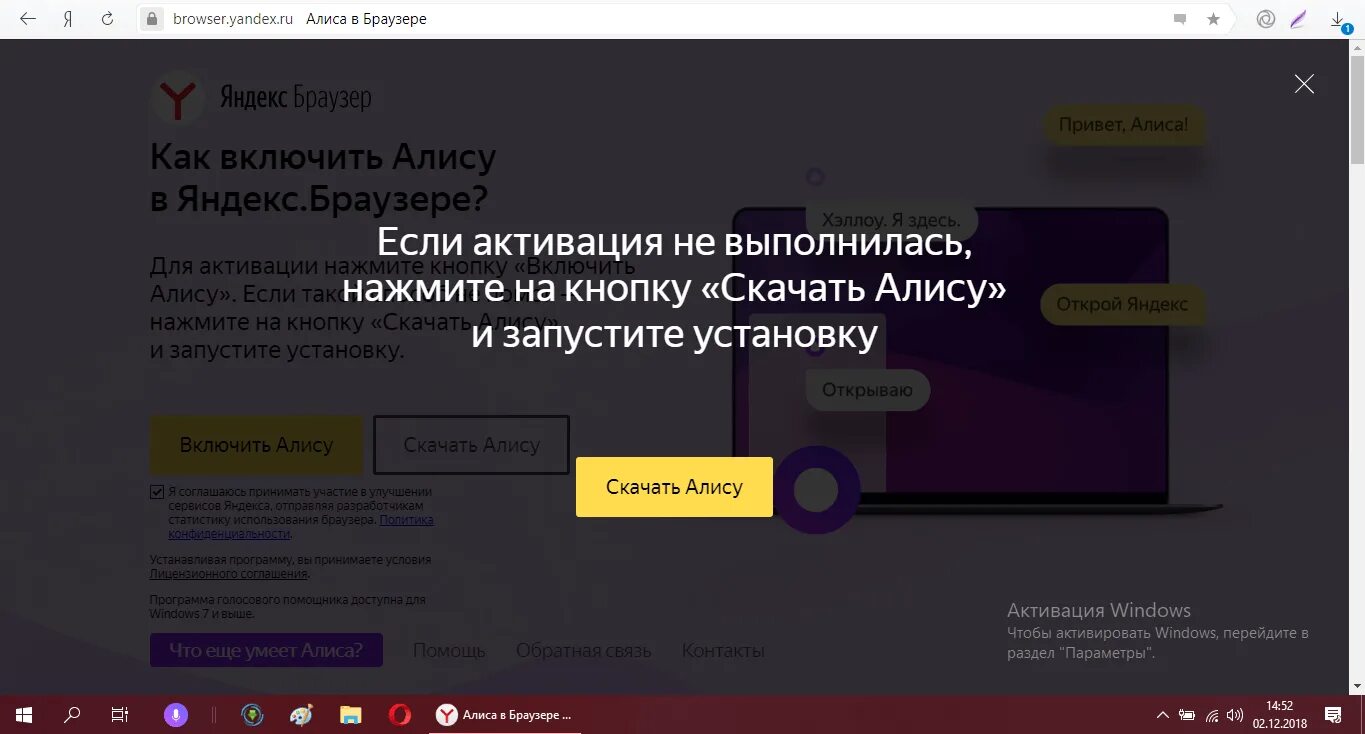Screen dimensions: 1365x734
Task: Open the downloads arrow icon
Action: (1338, 20)
